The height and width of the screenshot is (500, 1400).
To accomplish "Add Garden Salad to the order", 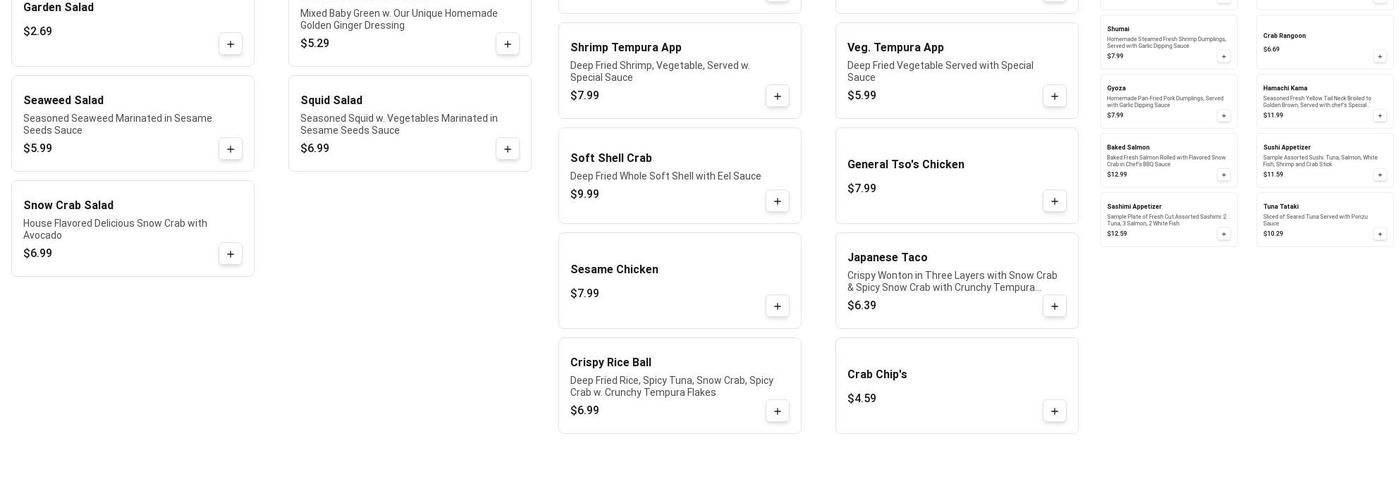I will tap(230, 44).
